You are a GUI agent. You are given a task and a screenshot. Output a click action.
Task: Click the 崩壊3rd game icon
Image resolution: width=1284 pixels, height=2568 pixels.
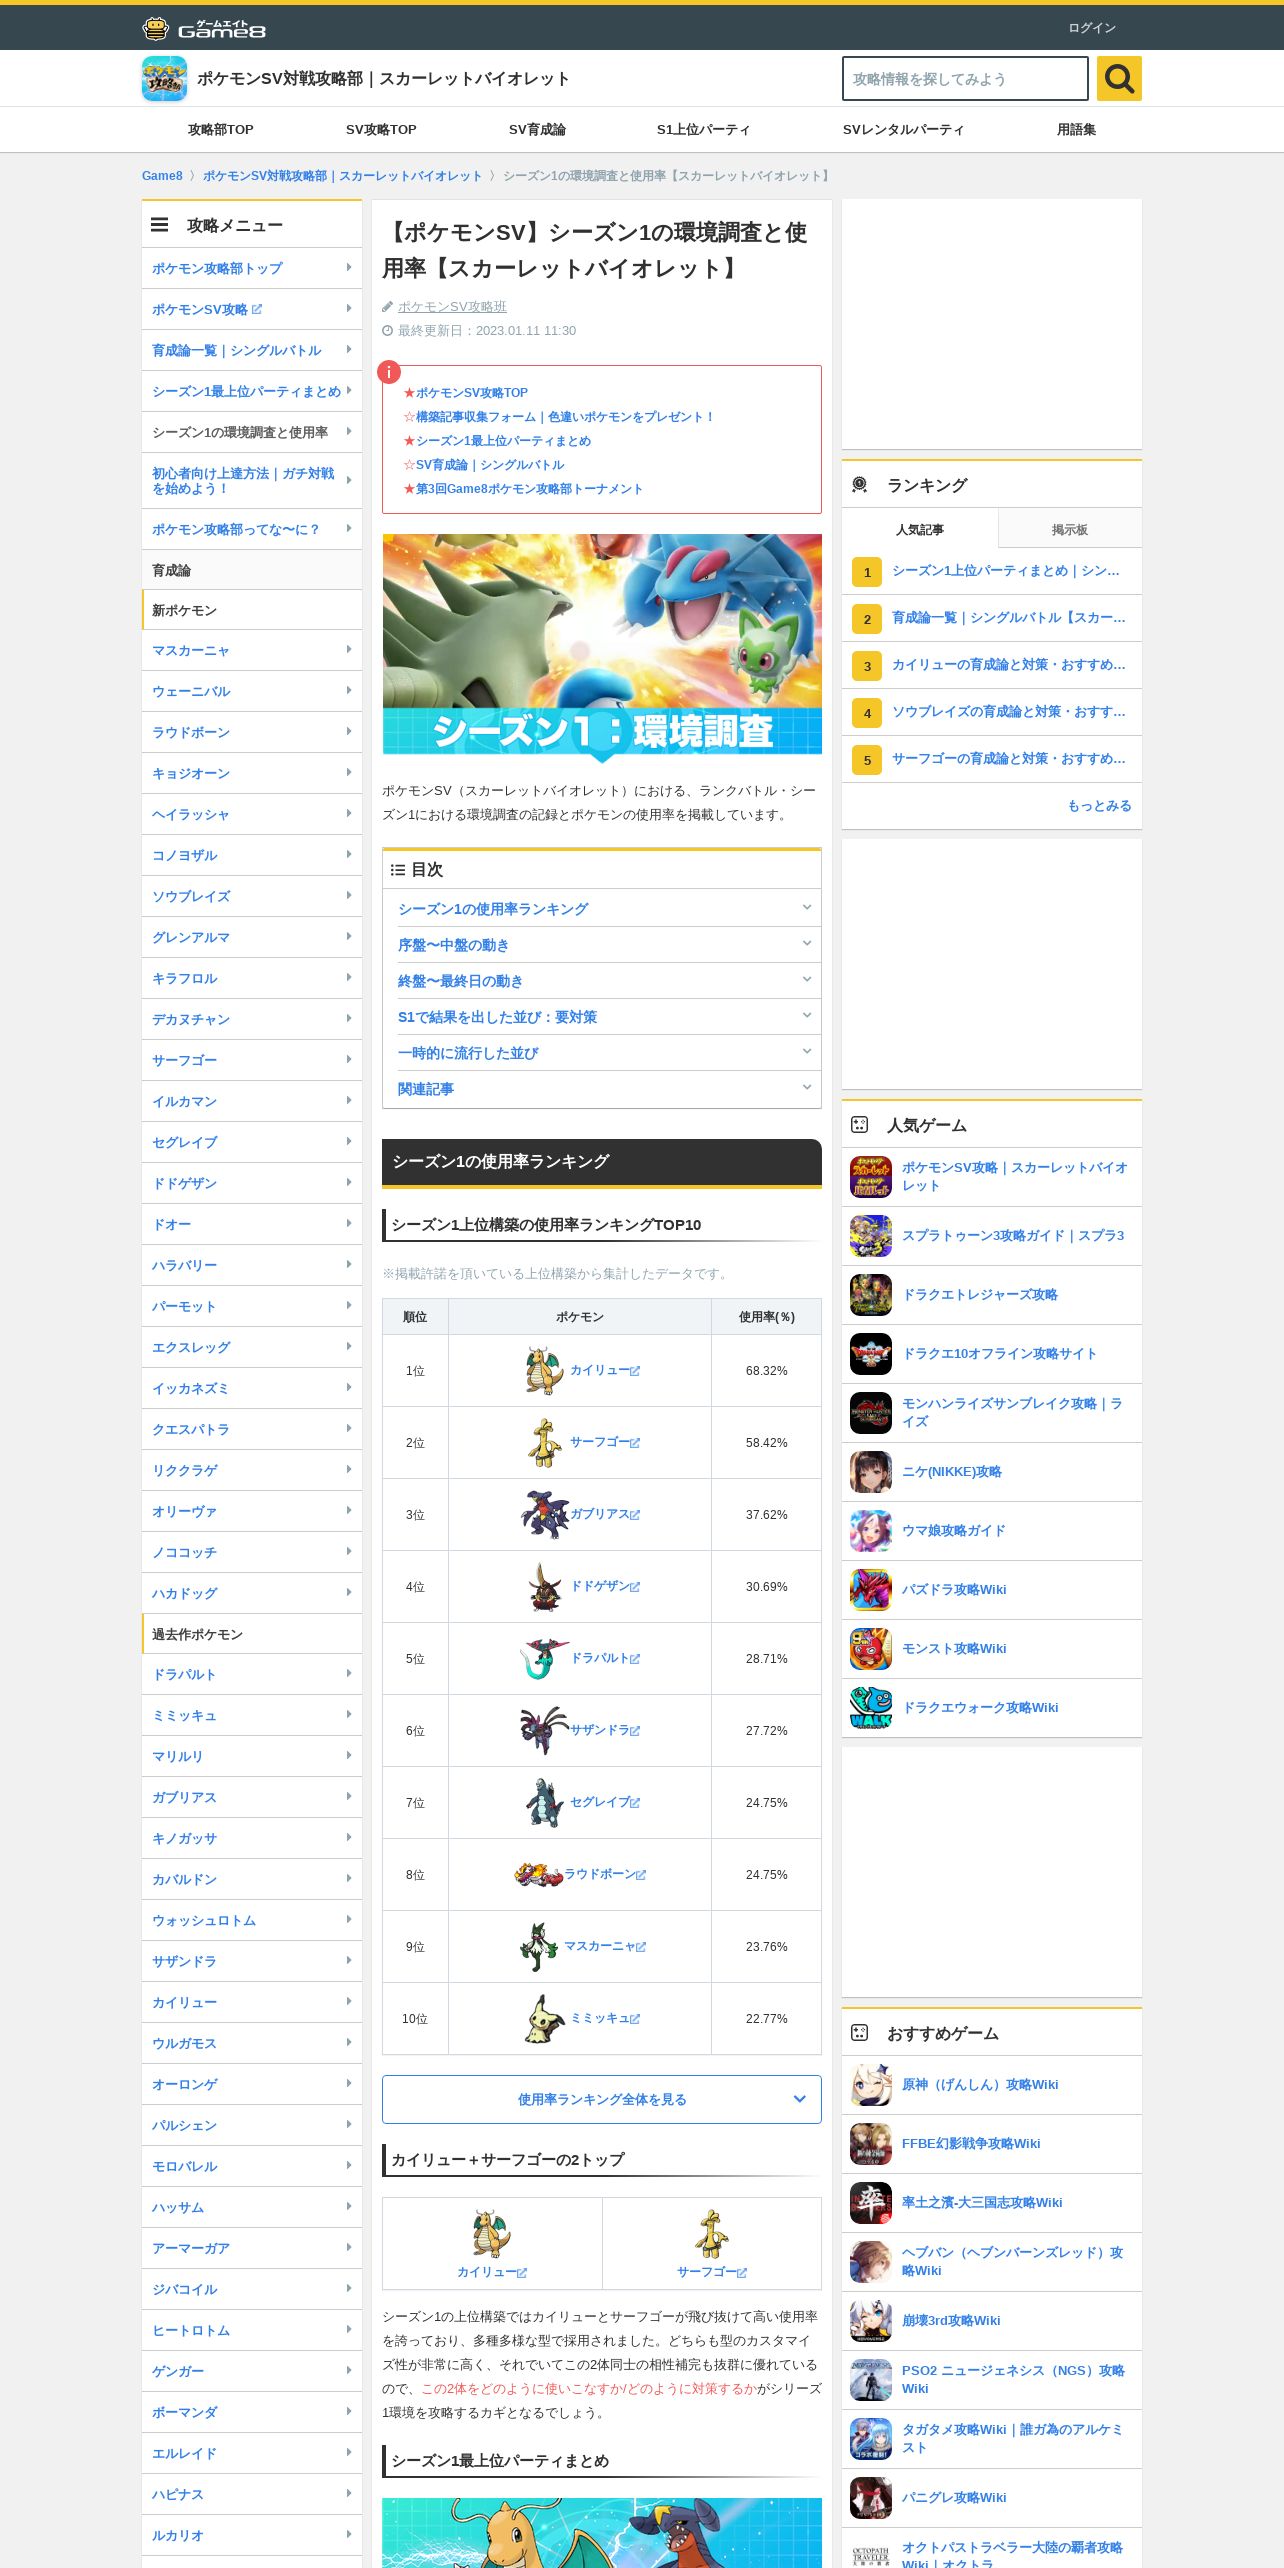[871, 2321]
